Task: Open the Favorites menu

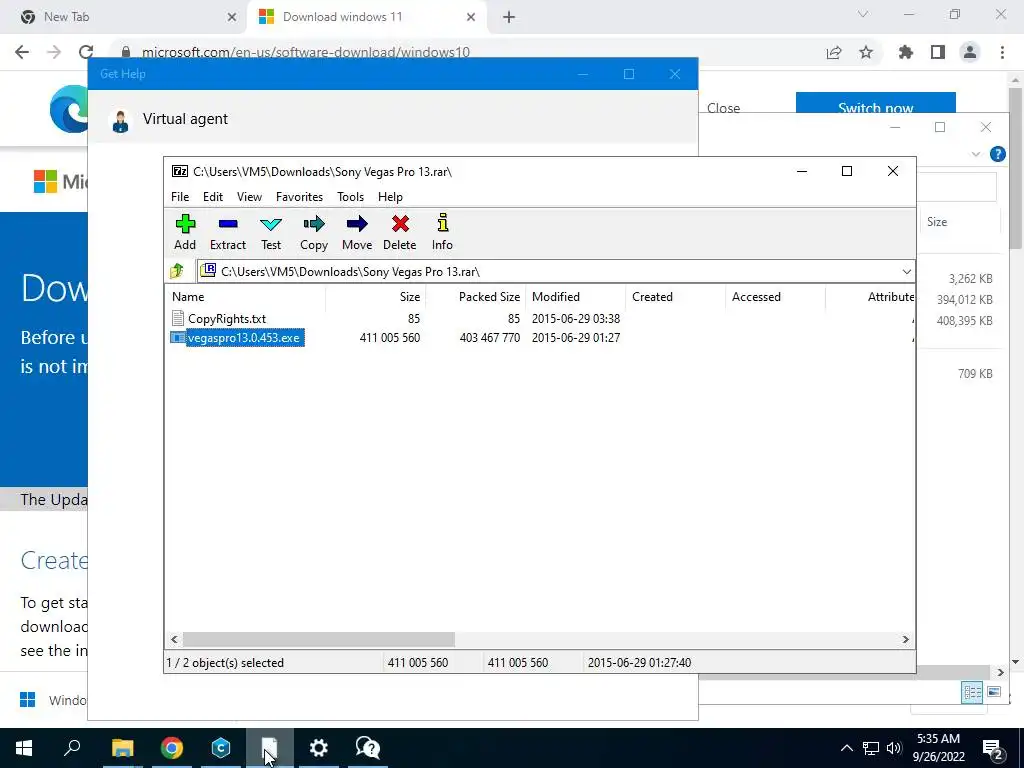Action: click(299, 197)
